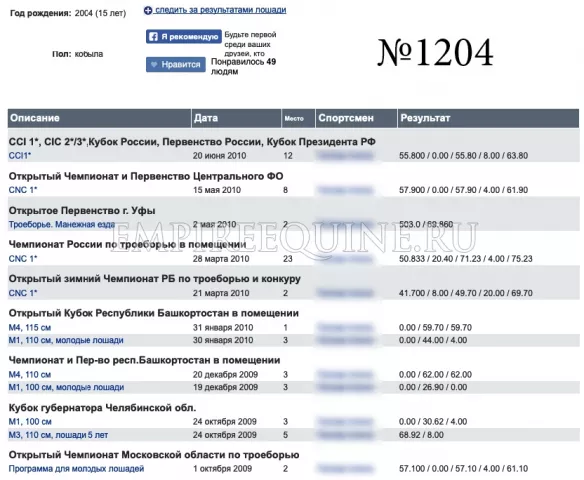Open the CNC 1* link dated 15 мая 2010
Viewport: 584px width, 480px height.
point(23,190)
